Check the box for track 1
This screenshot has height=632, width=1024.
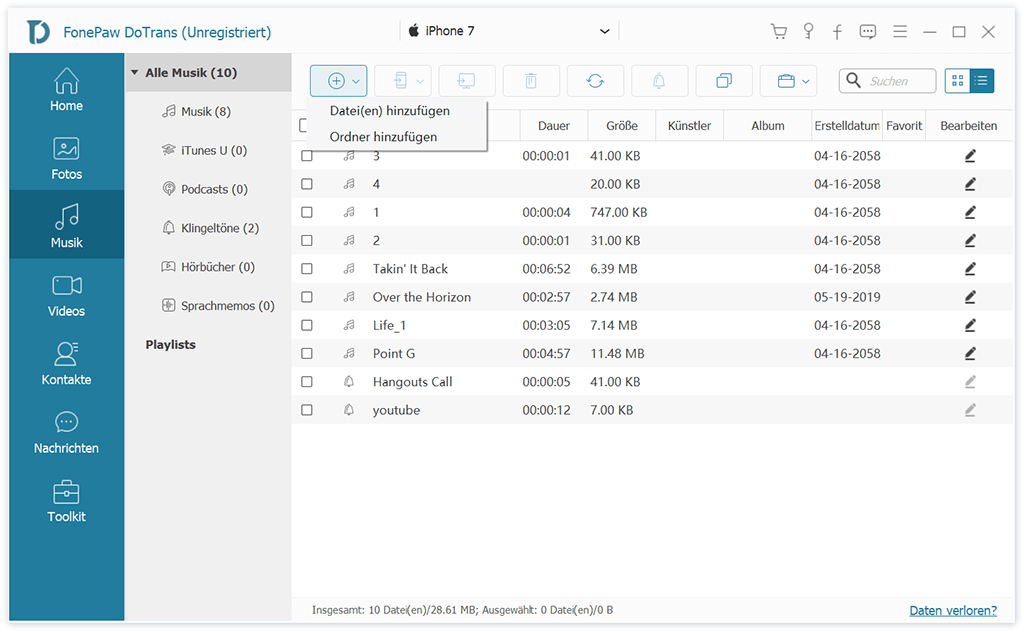[x=307, y=212]
